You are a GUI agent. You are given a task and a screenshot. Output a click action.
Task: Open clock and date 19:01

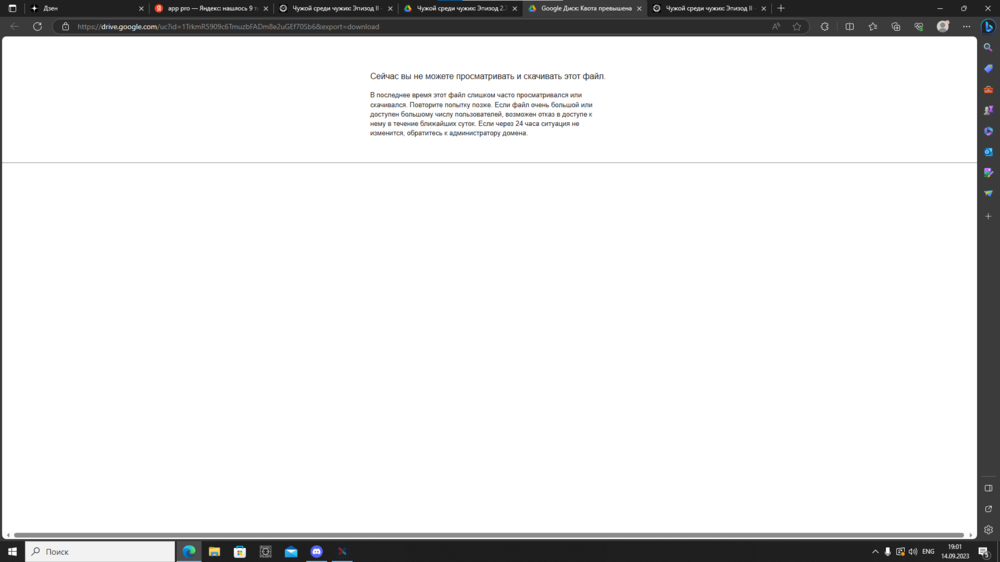coord(955,551)
